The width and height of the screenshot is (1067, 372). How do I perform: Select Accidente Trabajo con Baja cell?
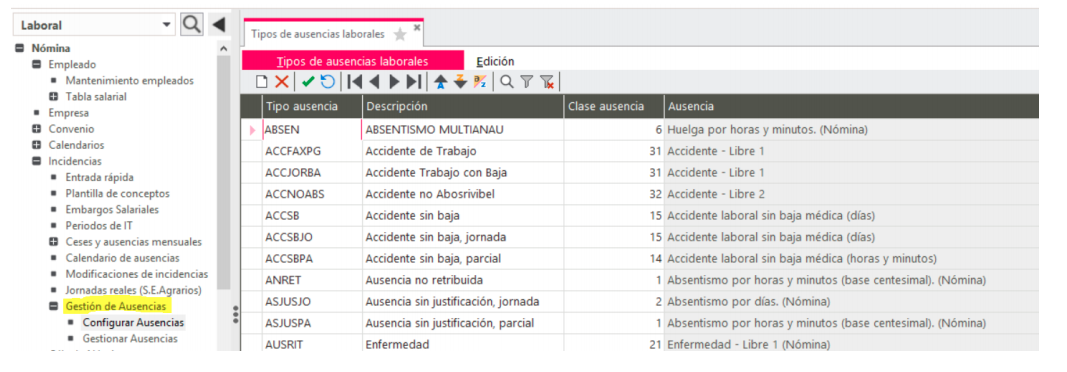463,173
